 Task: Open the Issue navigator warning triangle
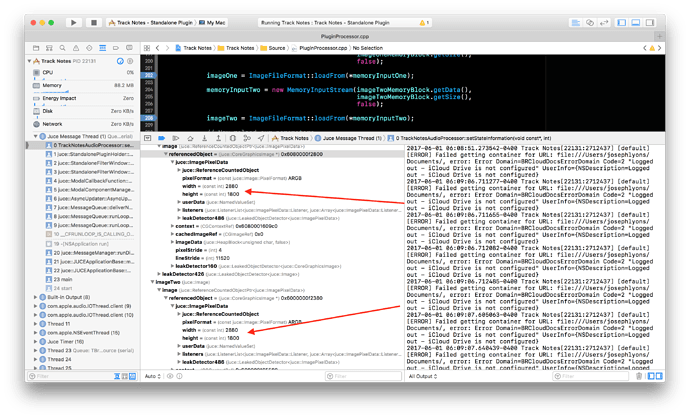pos(76,48)
